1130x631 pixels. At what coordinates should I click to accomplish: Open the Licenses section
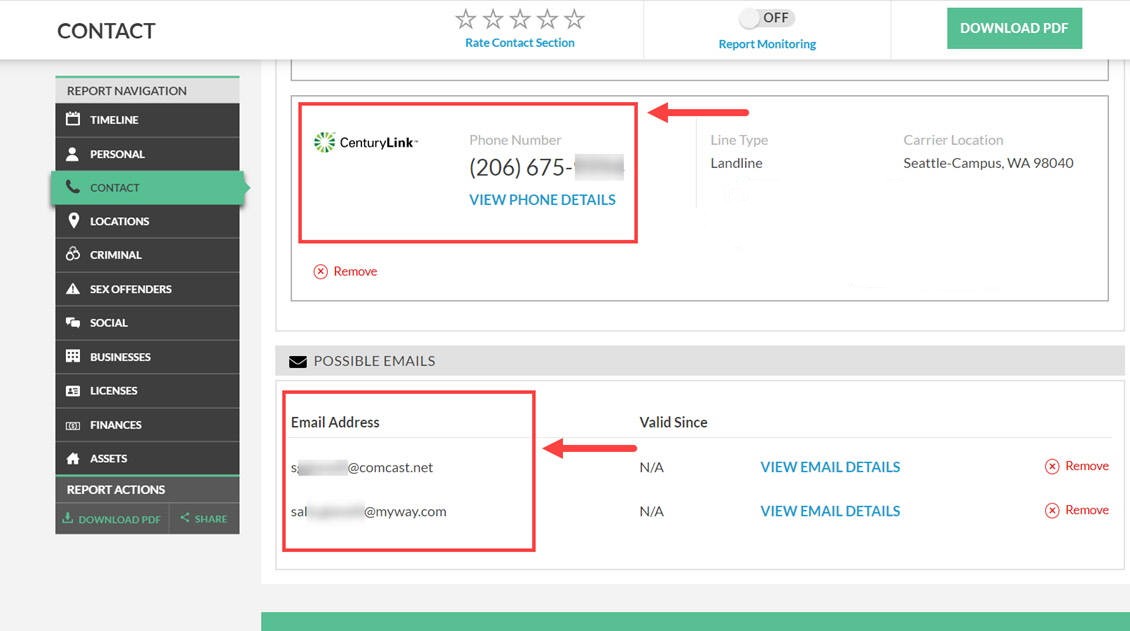tap(147, 390)
